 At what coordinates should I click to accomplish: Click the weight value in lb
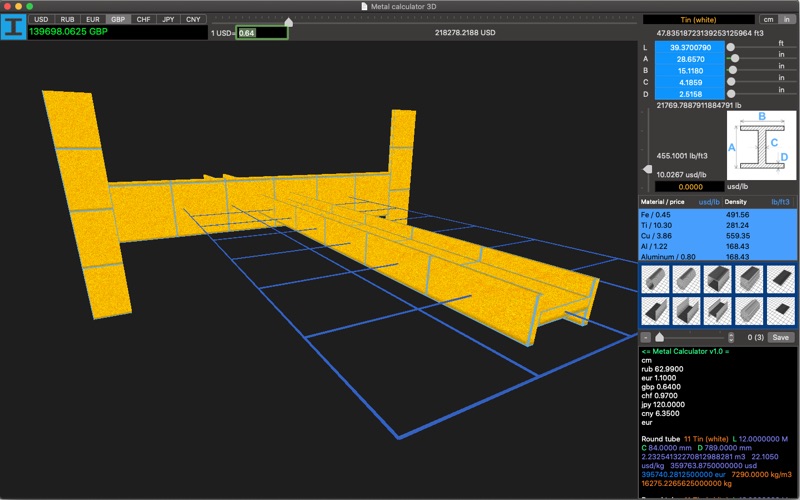coord(698,105)
